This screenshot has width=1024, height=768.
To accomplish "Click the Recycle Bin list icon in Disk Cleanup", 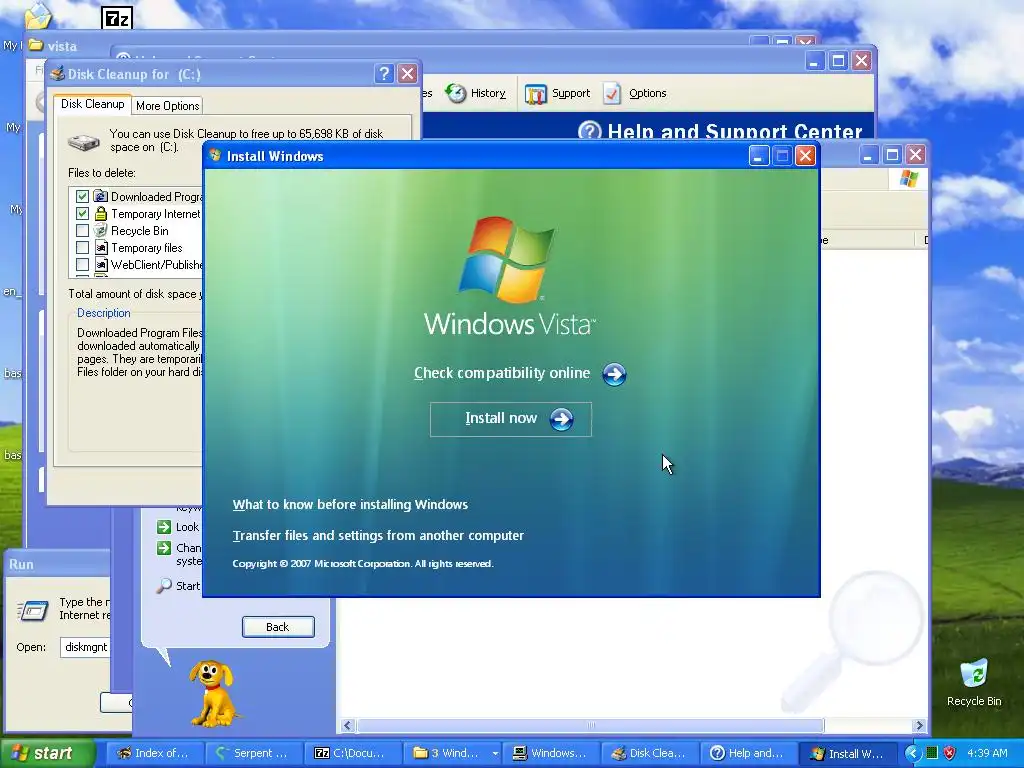I will point(101,231).
